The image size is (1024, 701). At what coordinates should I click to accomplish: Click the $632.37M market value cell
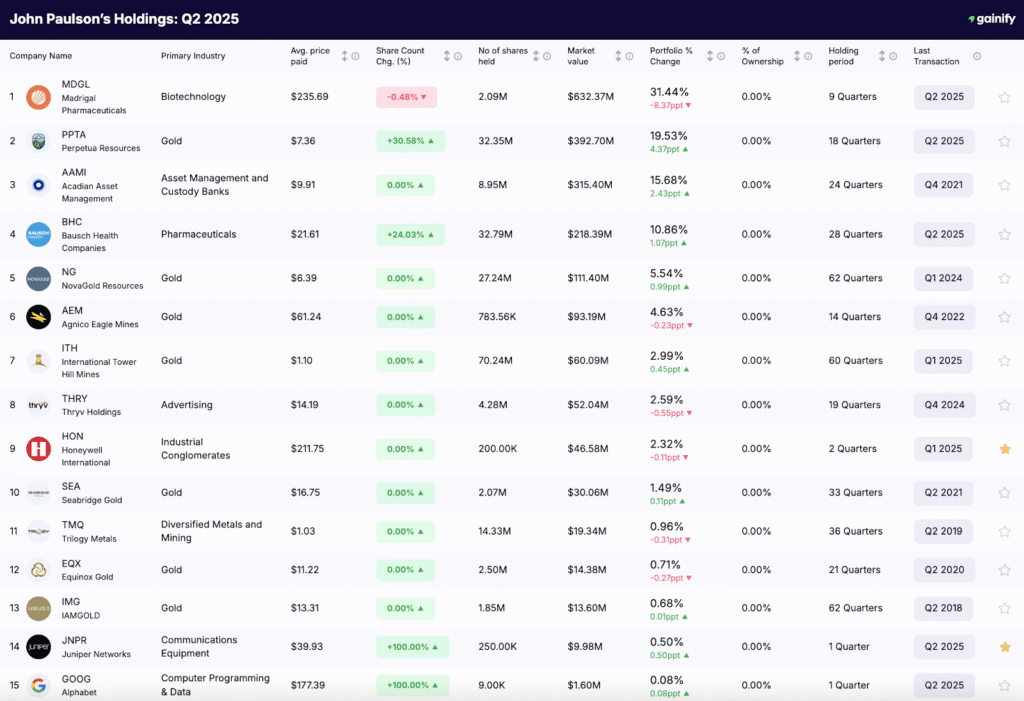[590, 97]
